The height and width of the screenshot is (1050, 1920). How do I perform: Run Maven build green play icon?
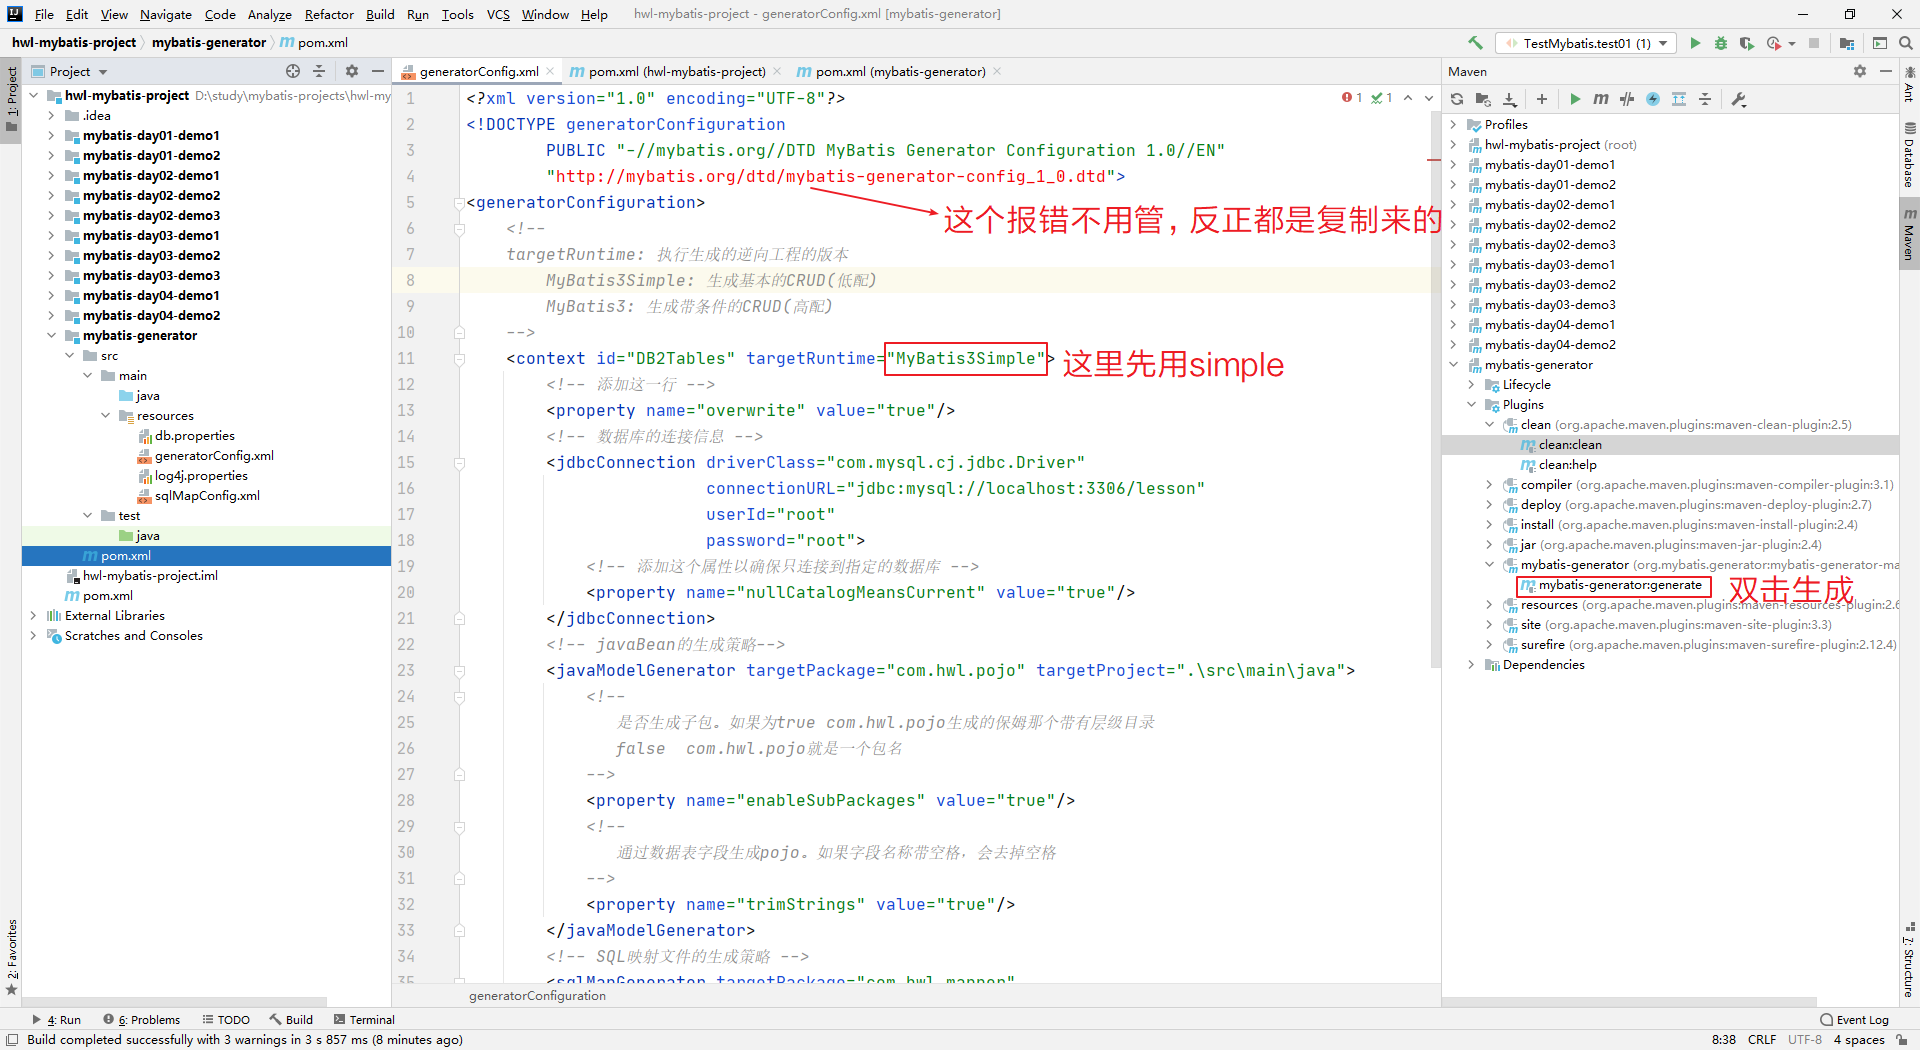tap(1575, 99)
